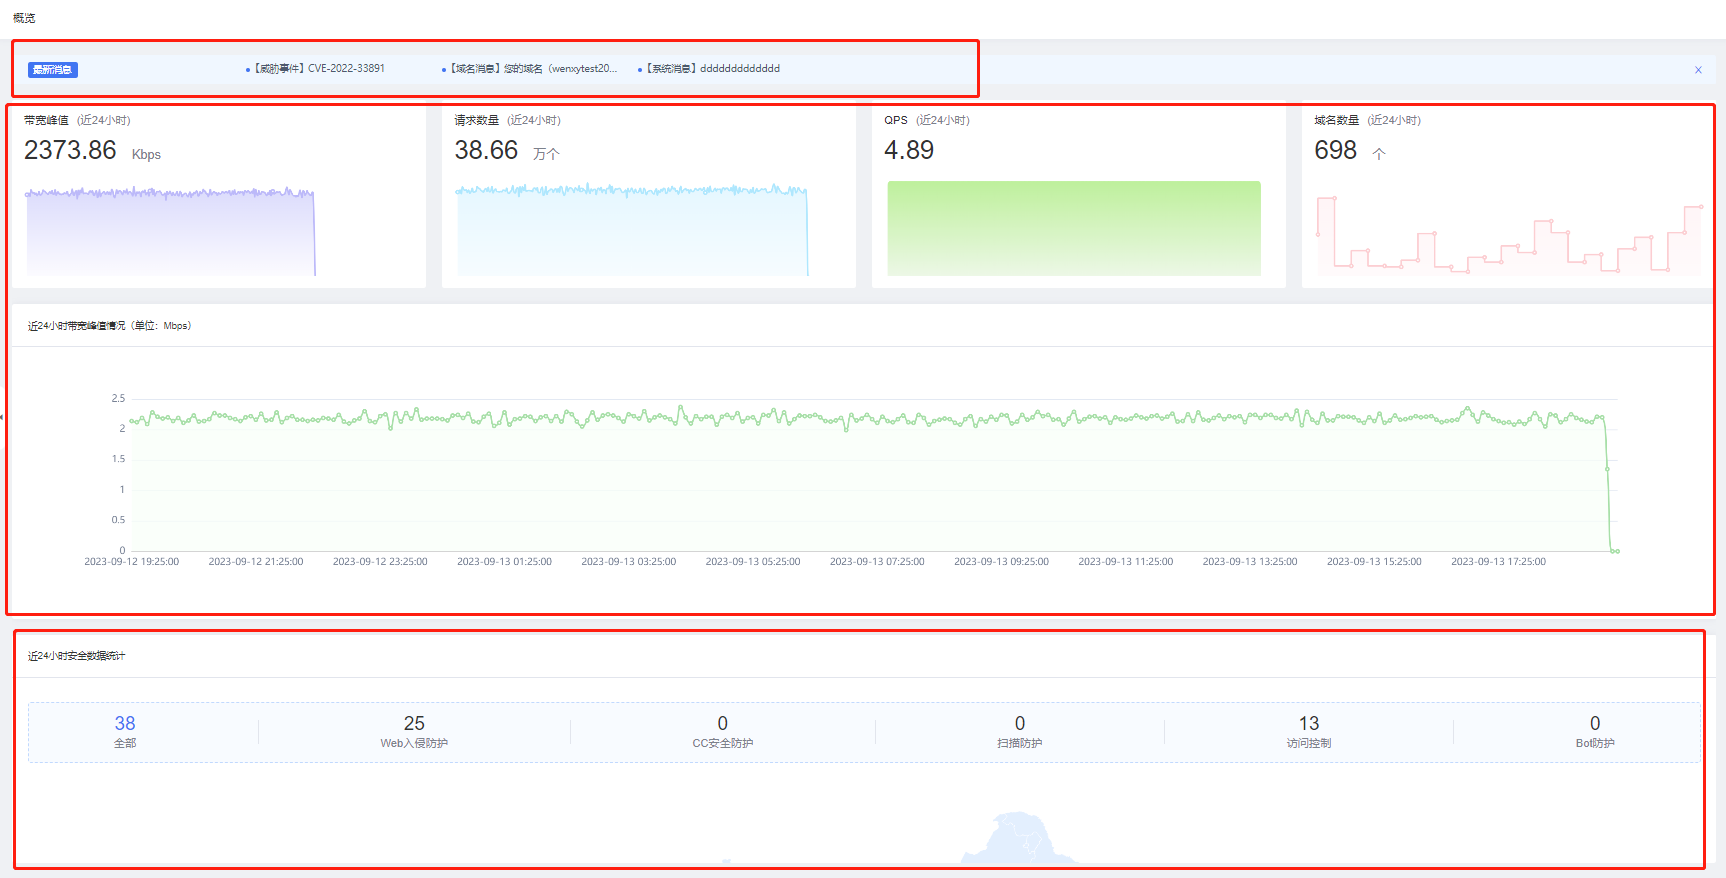This screenshot has width=1726, height=878.
Task: Open the CVE-2022-33891 threat event message
Action: tap(318, 69)
